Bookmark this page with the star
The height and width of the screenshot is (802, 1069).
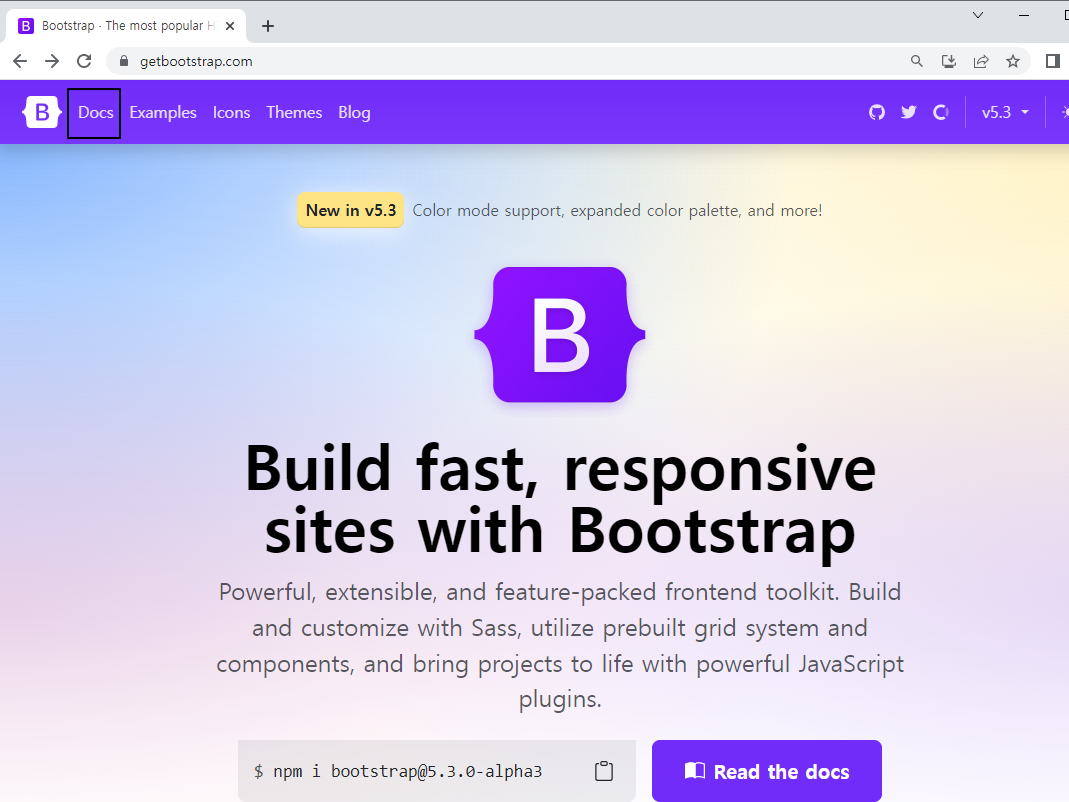[x=1012, y=61]
